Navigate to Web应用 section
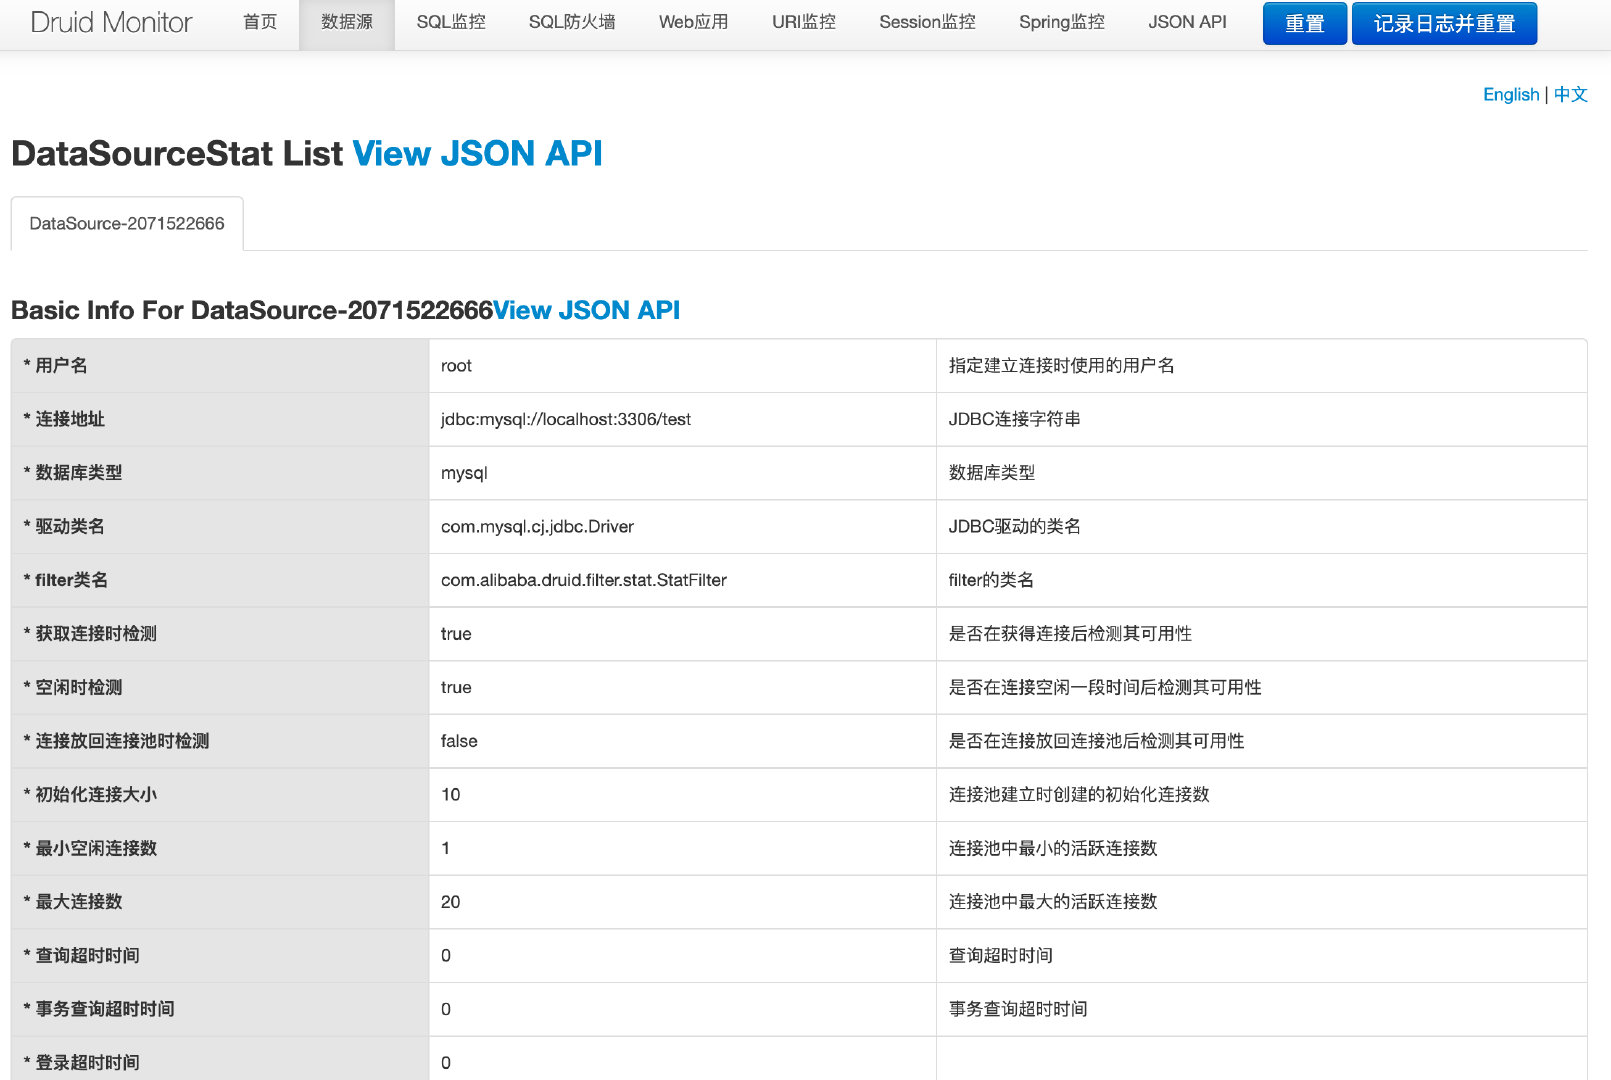The height and width of the screenshot is (1080, 1611). tap(693, 22)
